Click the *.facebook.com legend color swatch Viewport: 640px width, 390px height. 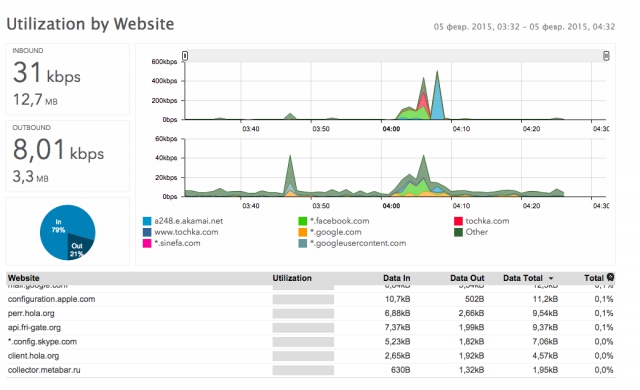tap(302, 221)
